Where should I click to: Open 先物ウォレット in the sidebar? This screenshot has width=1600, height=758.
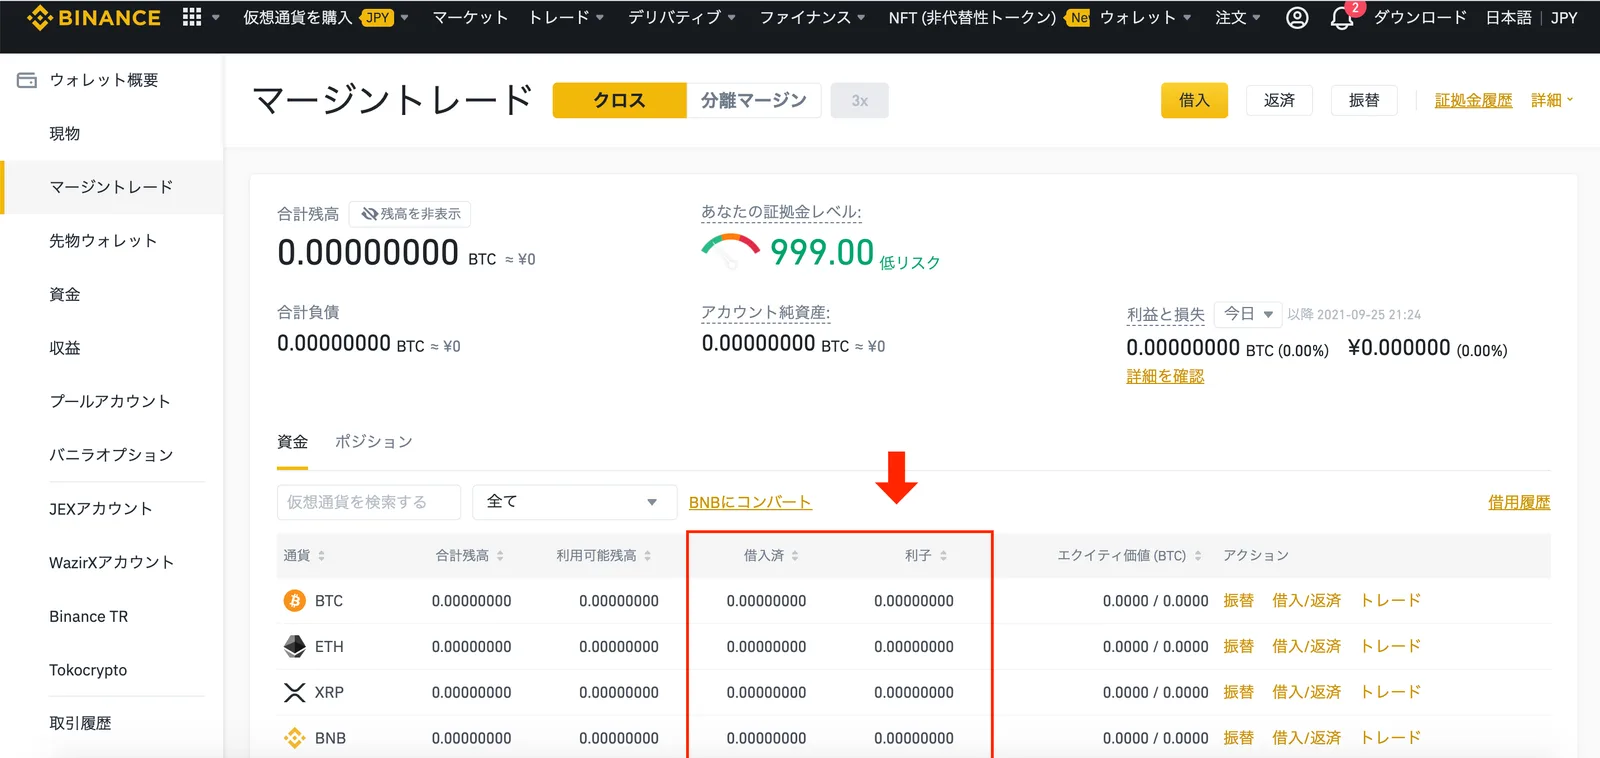click(x=103, y=241)
